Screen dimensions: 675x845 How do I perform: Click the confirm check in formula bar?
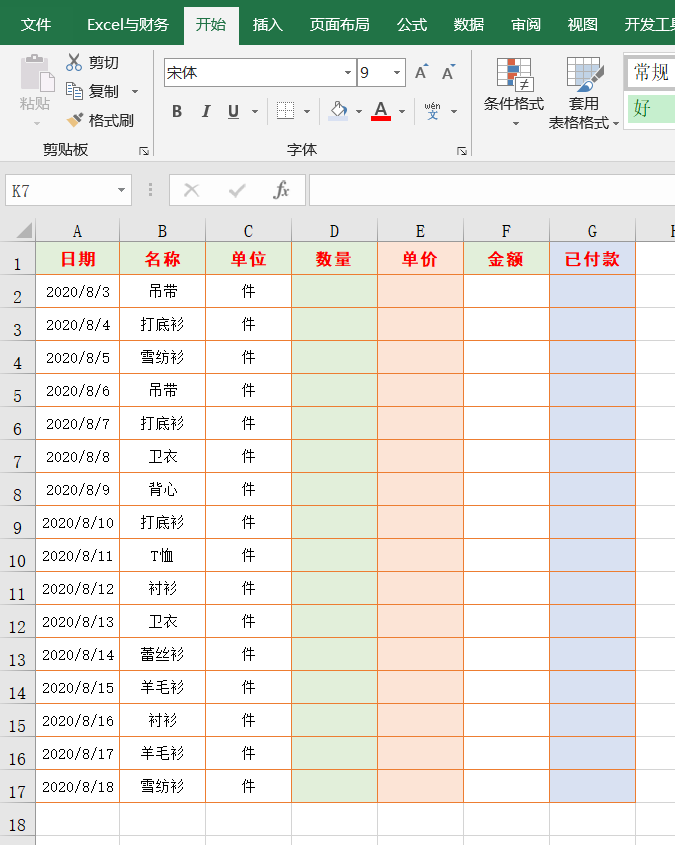pyautogui.click(x=236, y=190)
